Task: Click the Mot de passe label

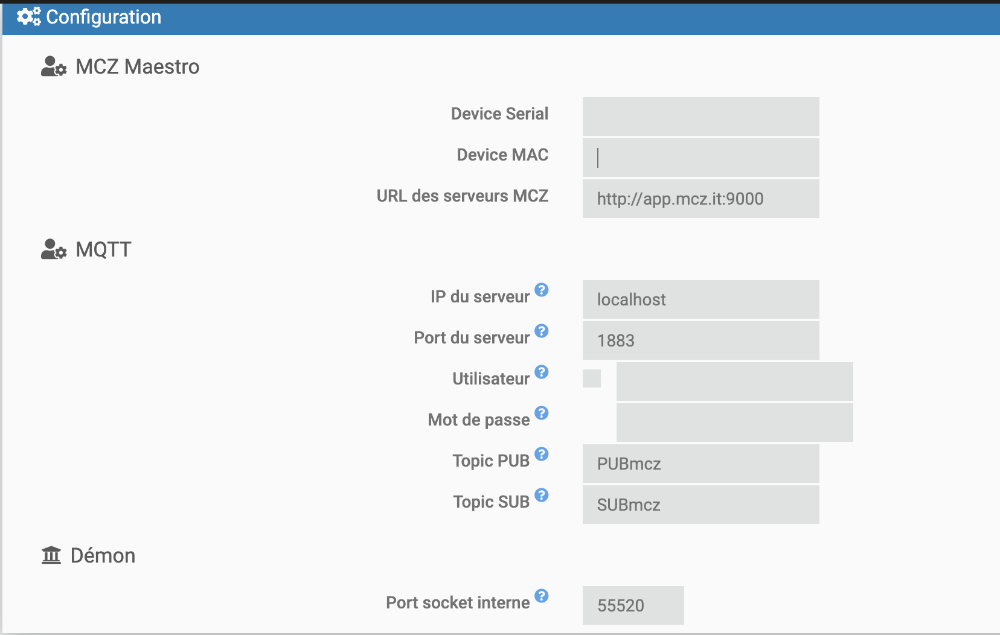Action: point(479,420)
